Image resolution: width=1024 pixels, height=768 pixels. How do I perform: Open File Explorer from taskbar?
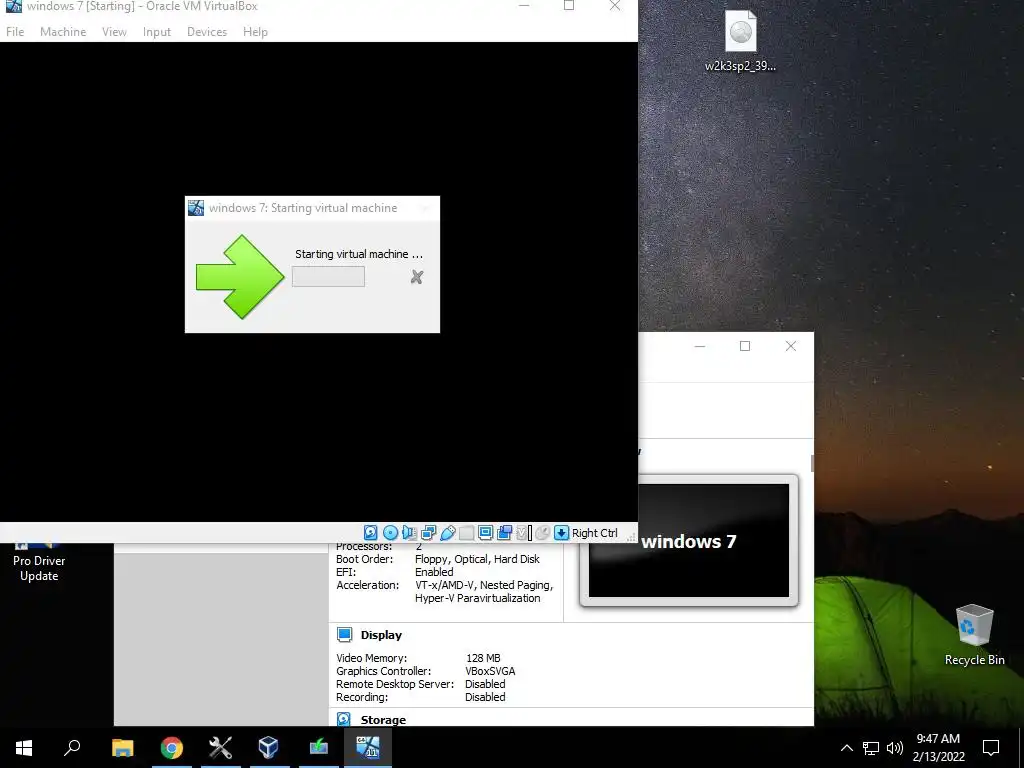[x=122, y=748]
